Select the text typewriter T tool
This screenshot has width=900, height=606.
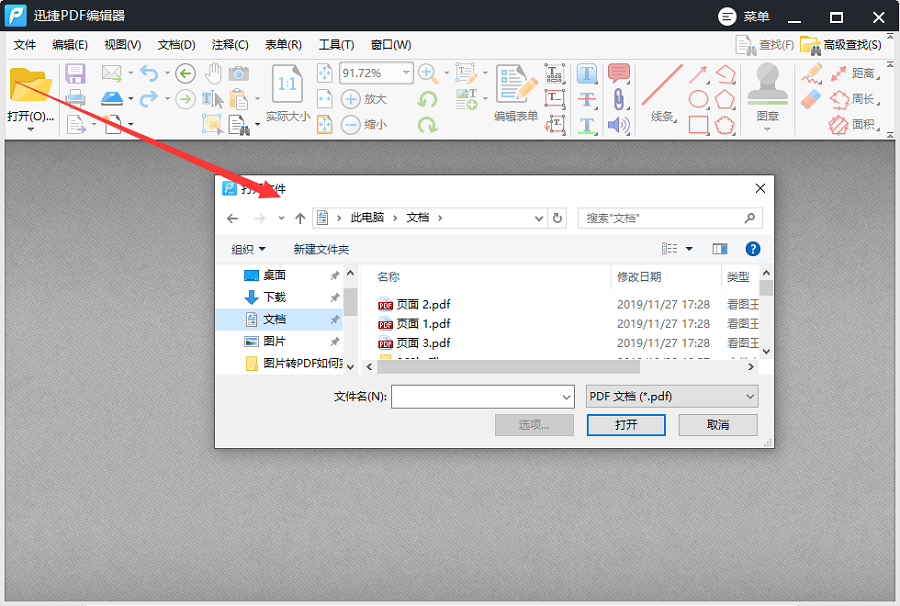pos(587,73)
